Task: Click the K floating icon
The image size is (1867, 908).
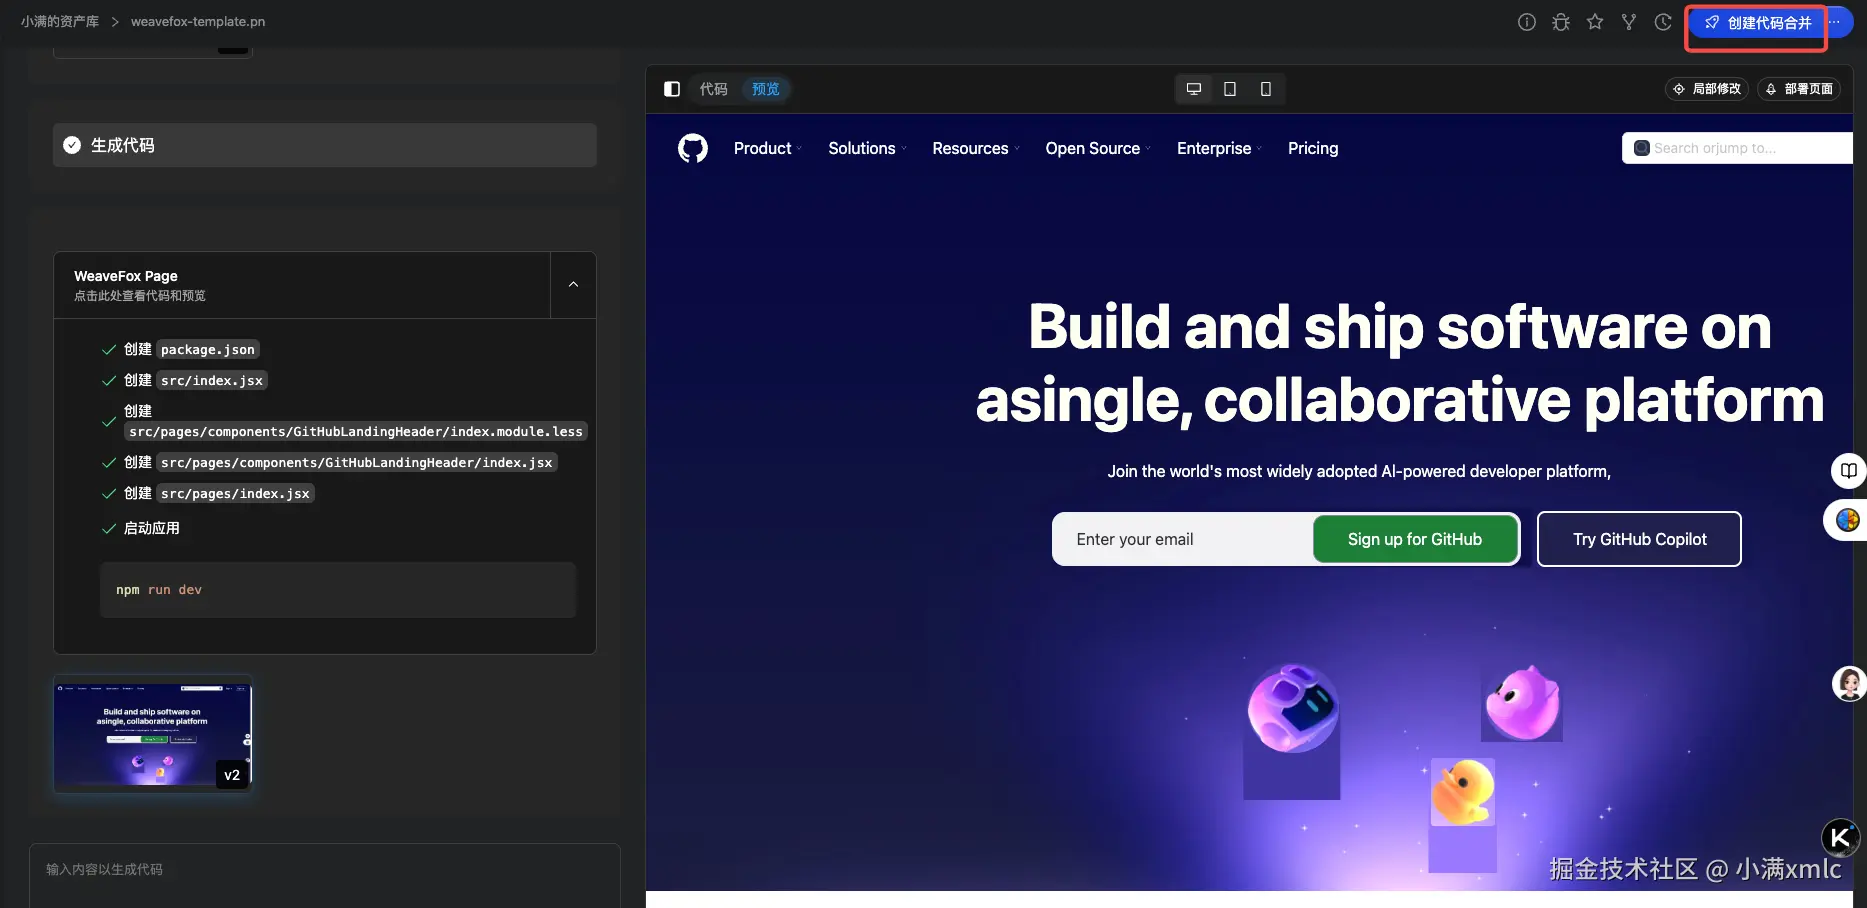Action: (x=1840, y=838)
